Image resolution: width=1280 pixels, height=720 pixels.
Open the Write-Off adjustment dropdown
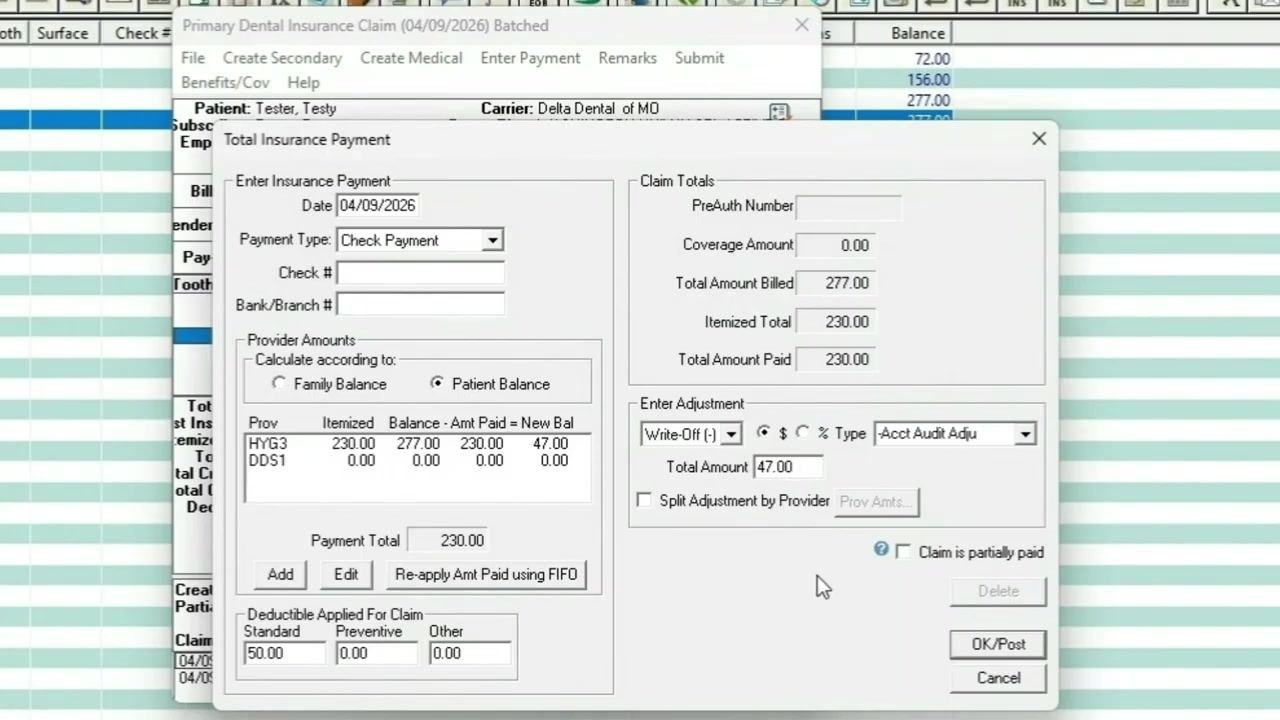click(x=731, y=434)
